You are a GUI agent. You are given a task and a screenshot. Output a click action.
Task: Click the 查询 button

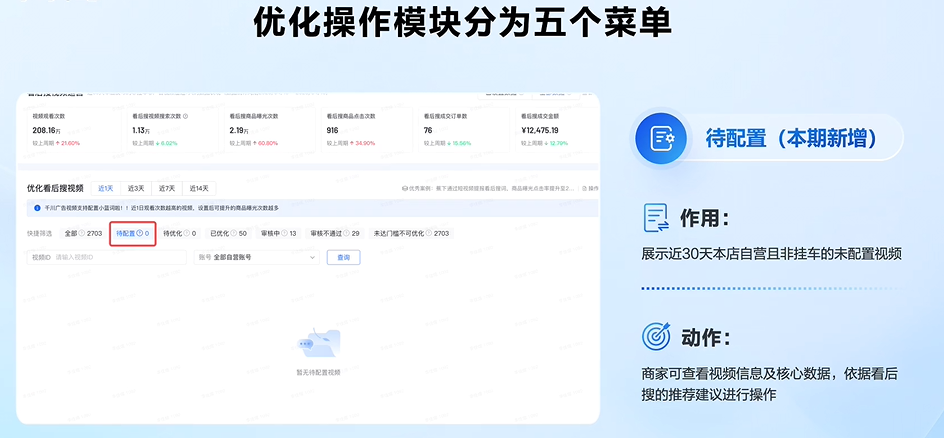point(343,257)
